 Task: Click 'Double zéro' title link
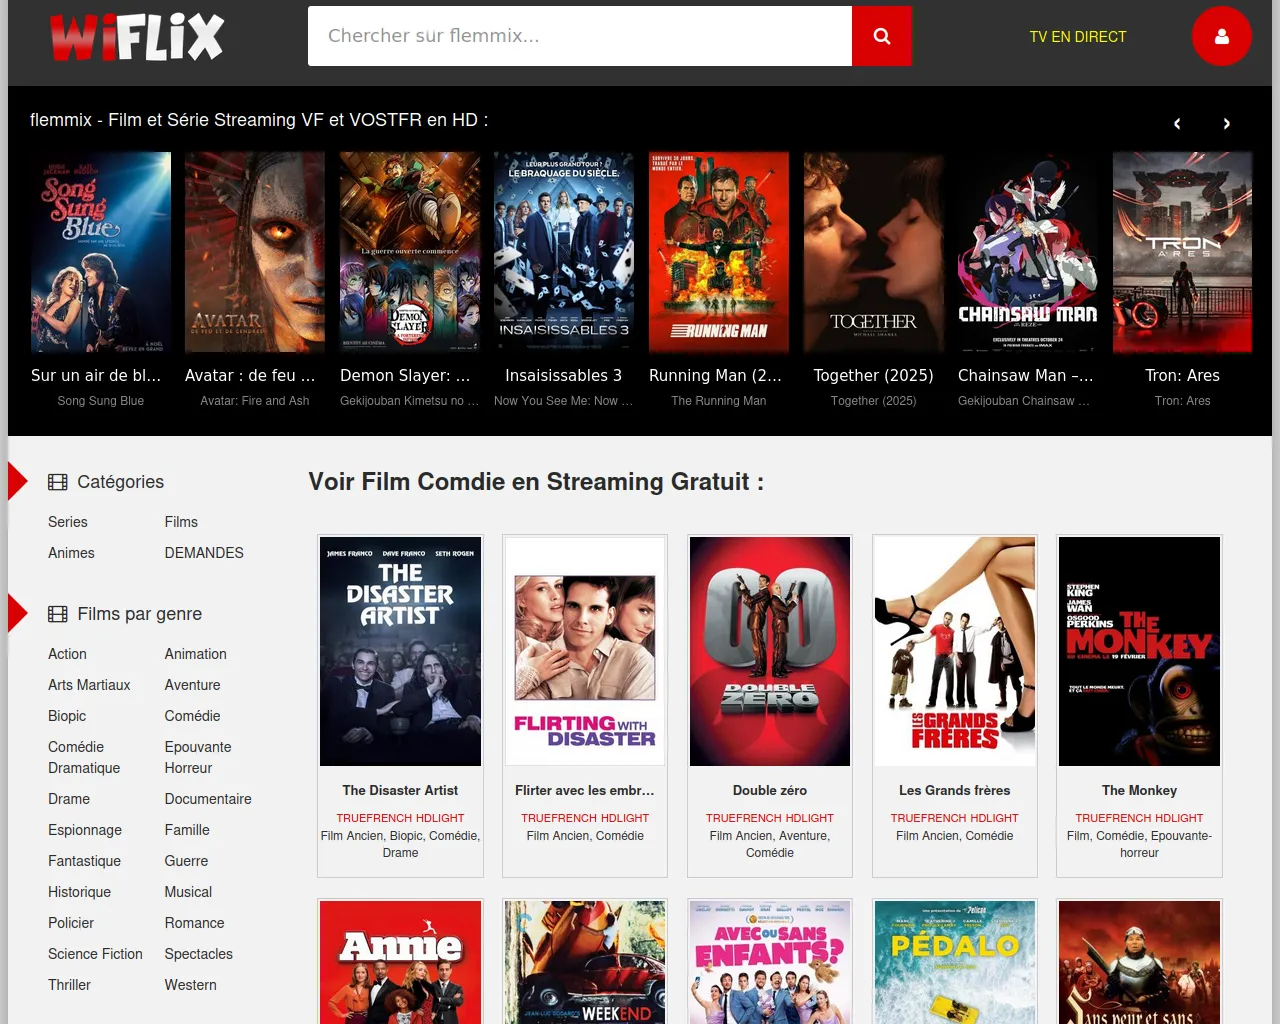(770, 790)
